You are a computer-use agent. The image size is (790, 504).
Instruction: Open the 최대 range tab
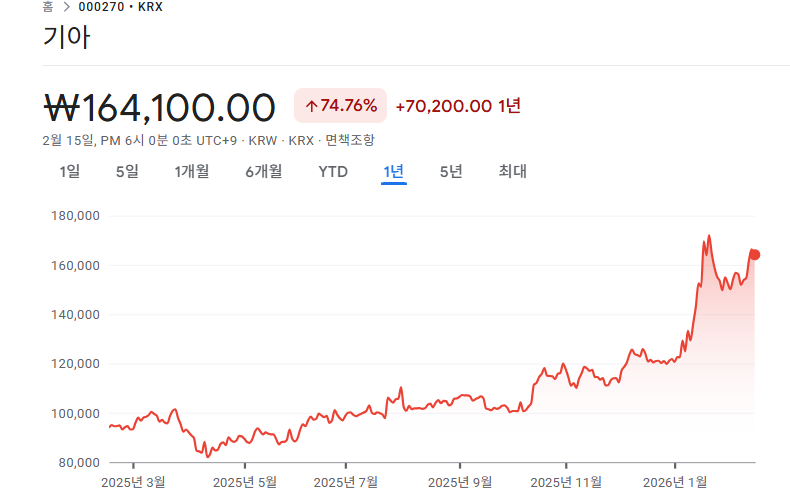point(512,171)
